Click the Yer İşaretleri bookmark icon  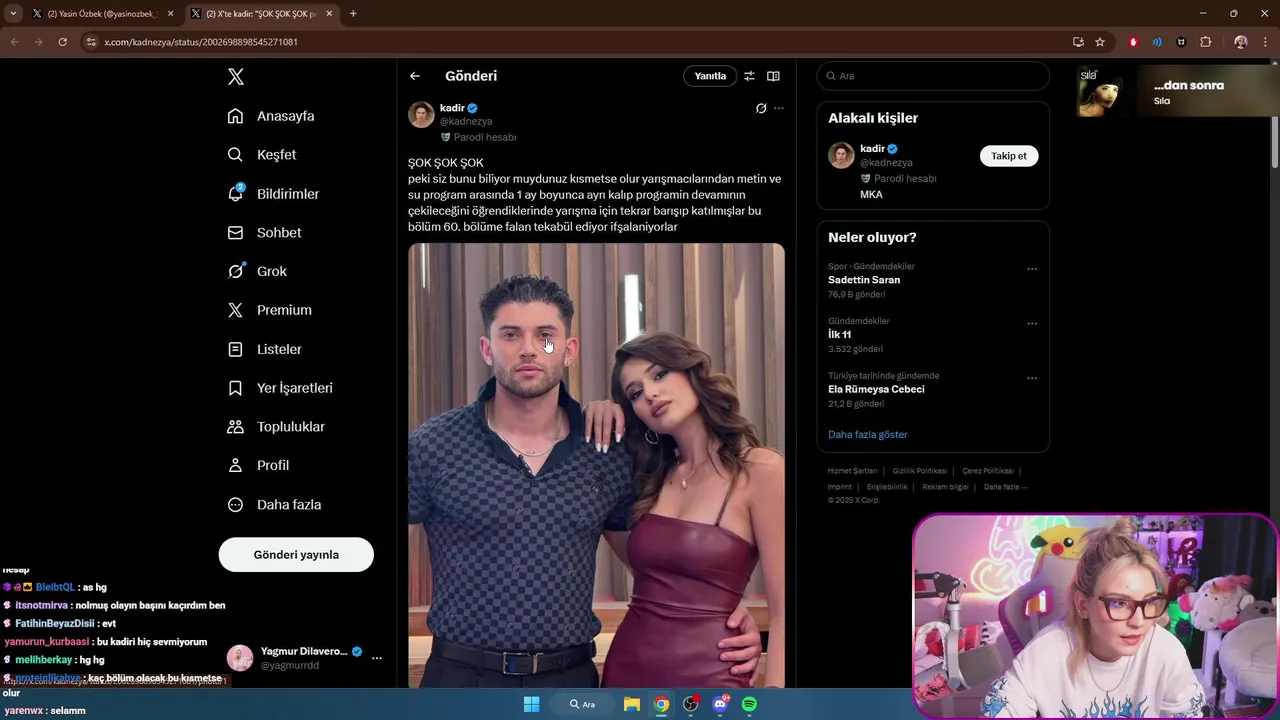coord(235,388)
